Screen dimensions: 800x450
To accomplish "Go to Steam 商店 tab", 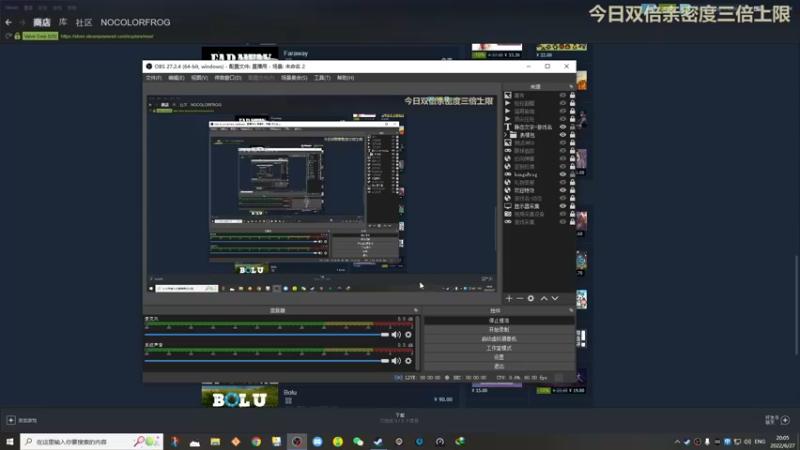I will coord(42,22).
